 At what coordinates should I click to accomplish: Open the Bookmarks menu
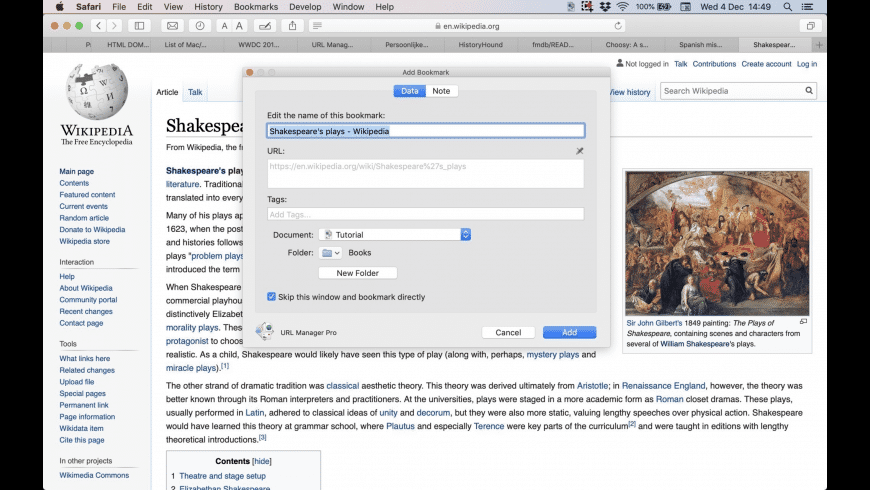pyautogui.click(x=256, y=7)
